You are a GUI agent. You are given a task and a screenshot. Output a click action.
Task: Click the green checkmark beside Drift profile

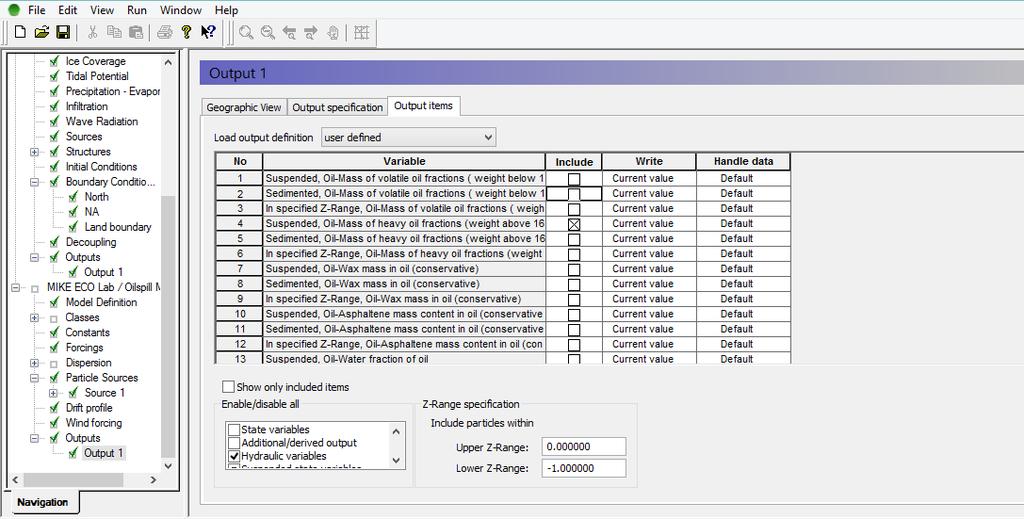(x=54, y=407)
